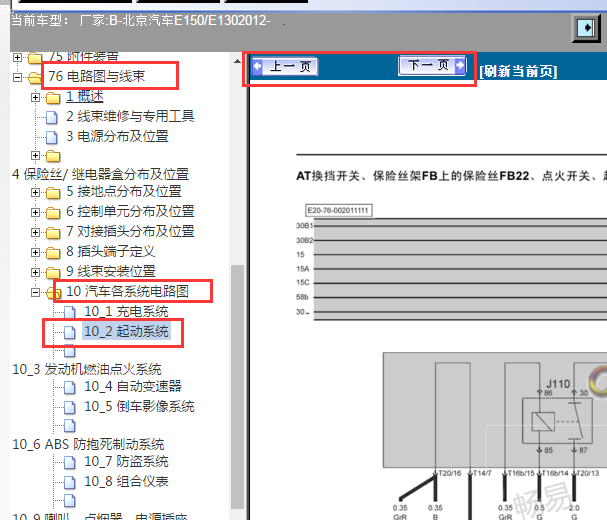Collapse the 76 电路图与线束 folder
Screen dimensions: 607x520
[17, 77]
